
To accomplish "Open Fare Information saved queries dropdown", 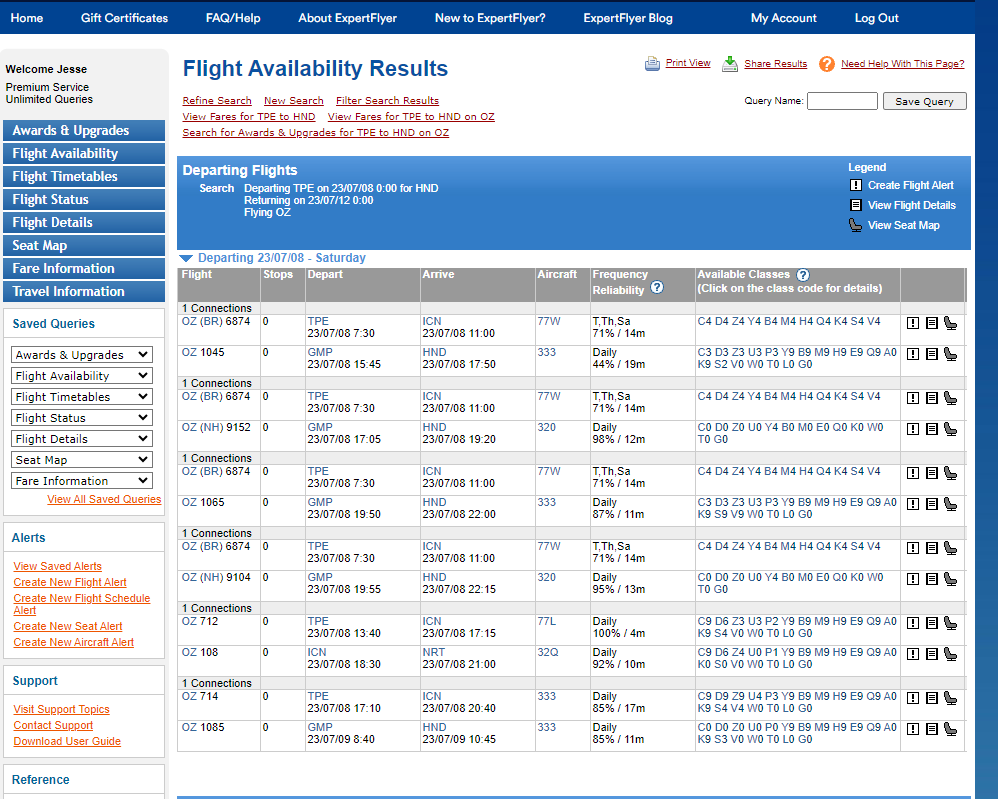I will [x=82, y=481].
